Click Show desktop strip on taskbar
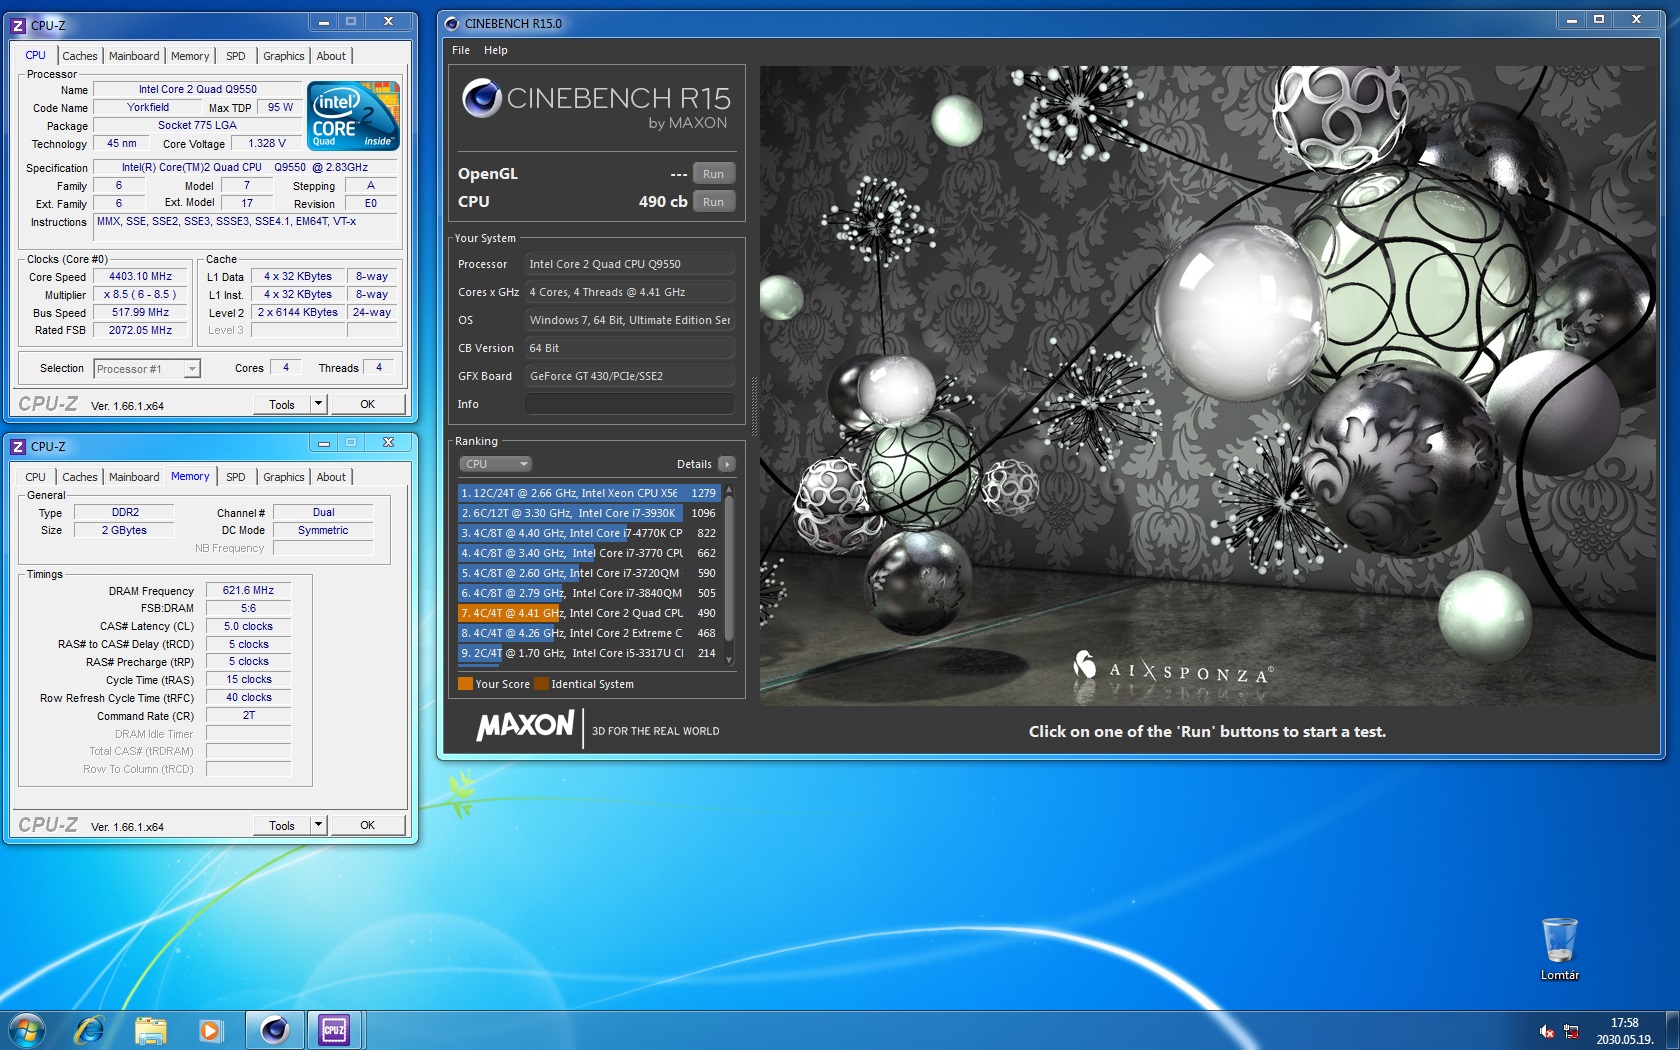This screenshot has width=1680, height=1050. click(x=1672, y=1030)
